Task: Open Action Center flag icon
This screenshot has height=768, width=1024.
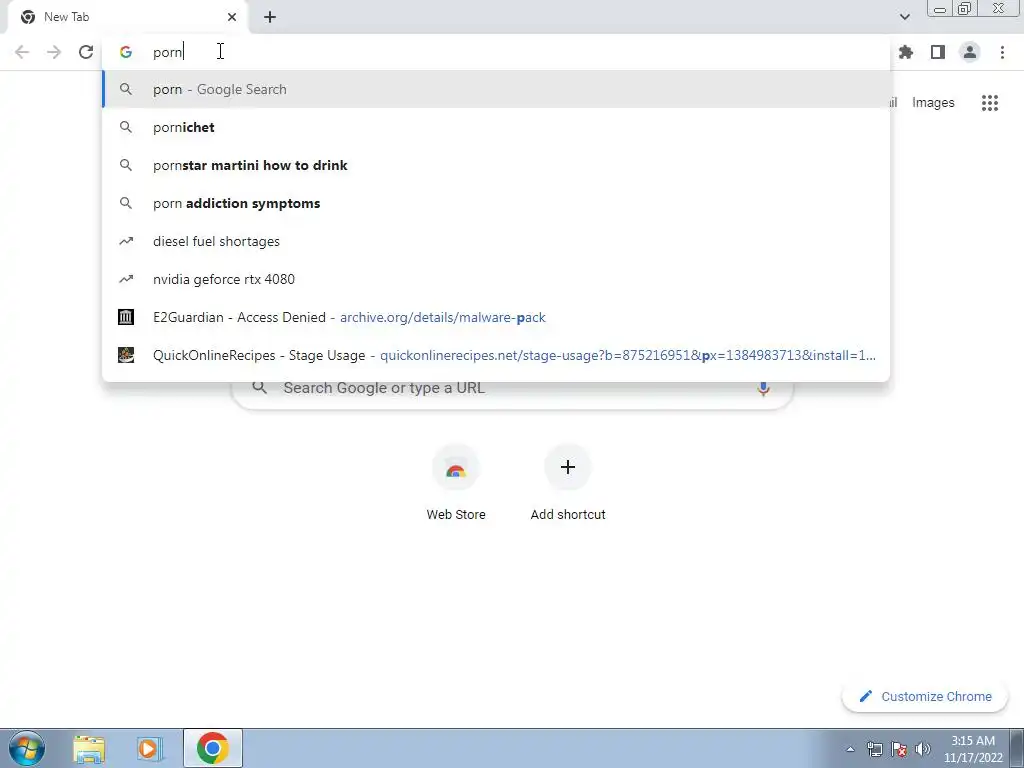Action: click(899, 749)
